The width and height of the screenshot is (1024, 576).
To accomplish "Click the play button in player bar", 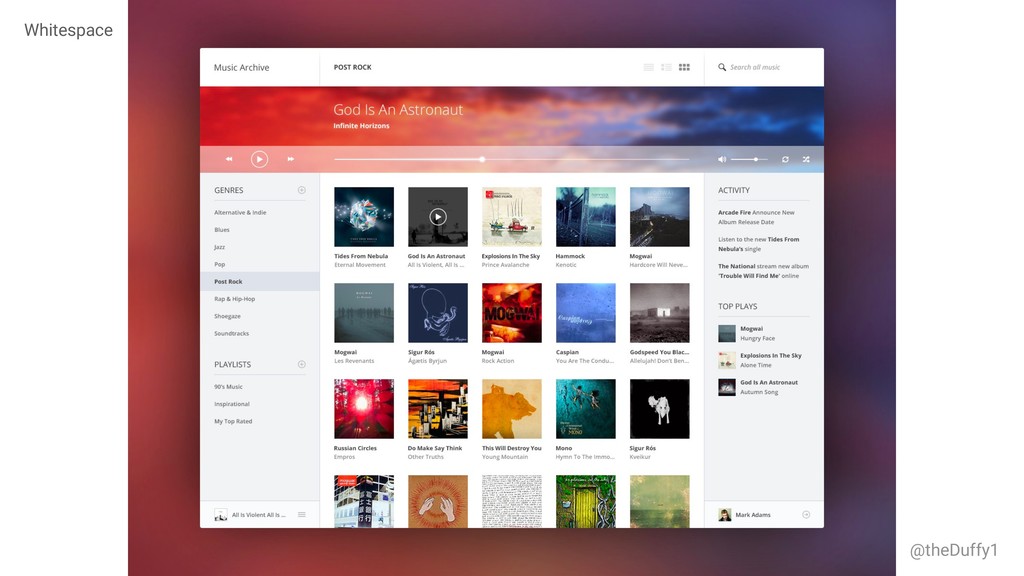I will (259, 159).
